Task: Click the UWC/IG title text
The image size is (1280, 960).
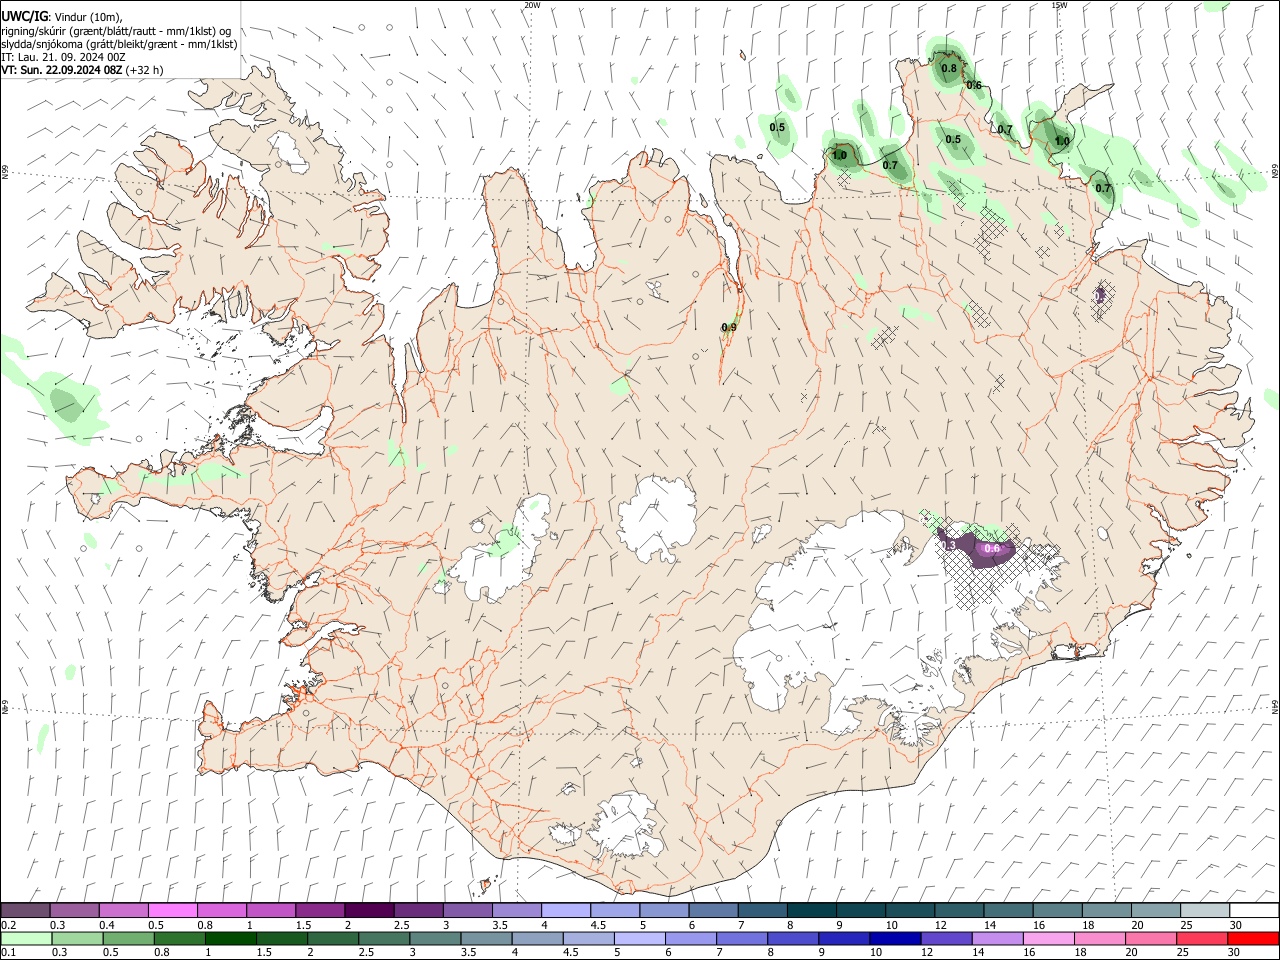Action: pyautogui.click(x=25, y=16)
